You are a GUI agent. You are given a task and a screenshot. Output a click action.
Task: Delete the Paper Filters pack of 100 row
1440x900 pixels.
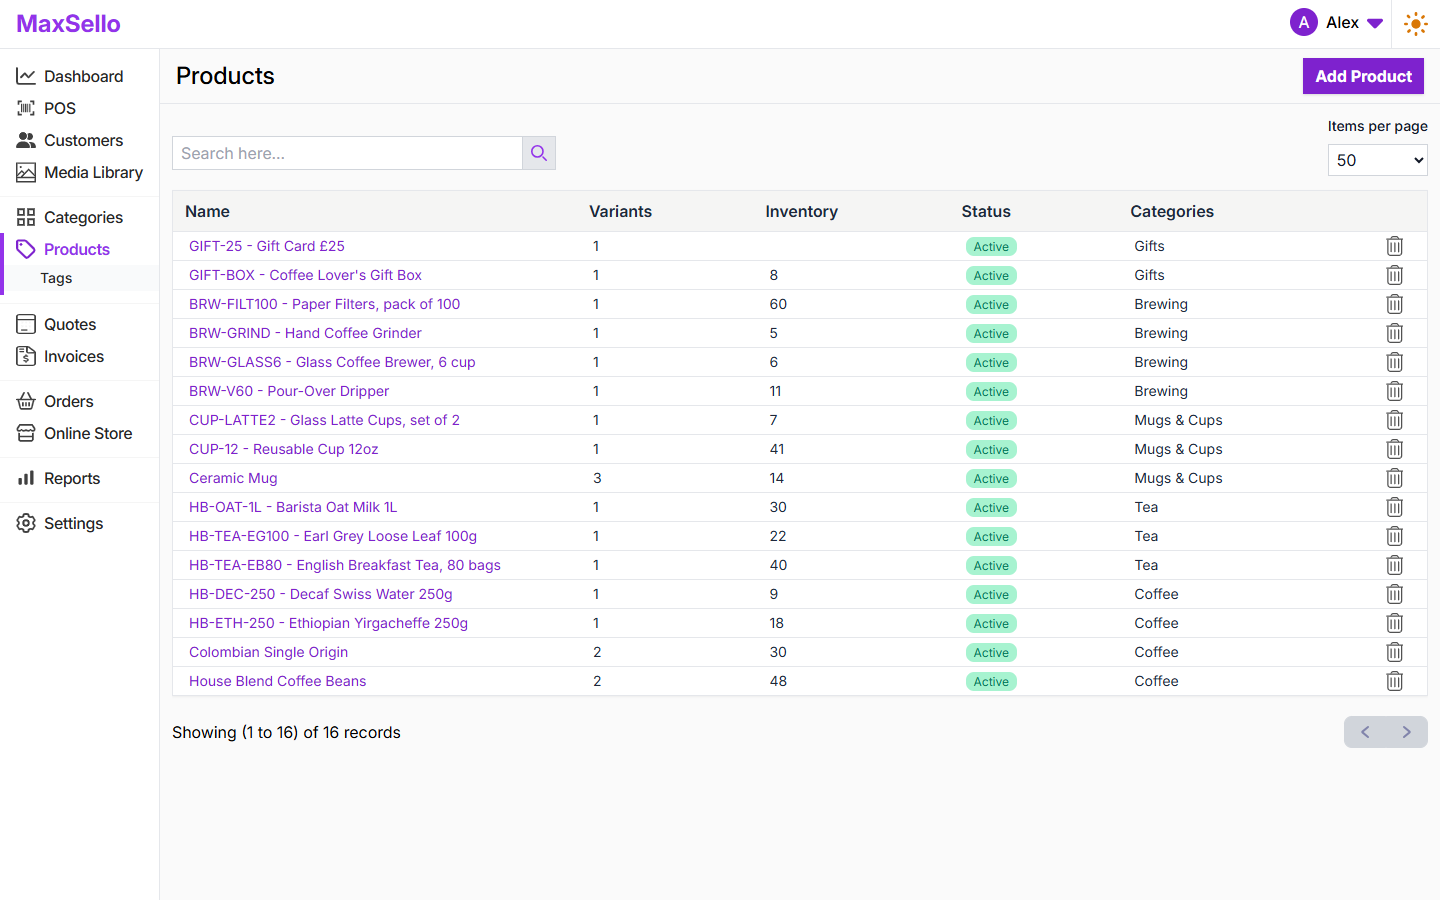coord(1394,304)
